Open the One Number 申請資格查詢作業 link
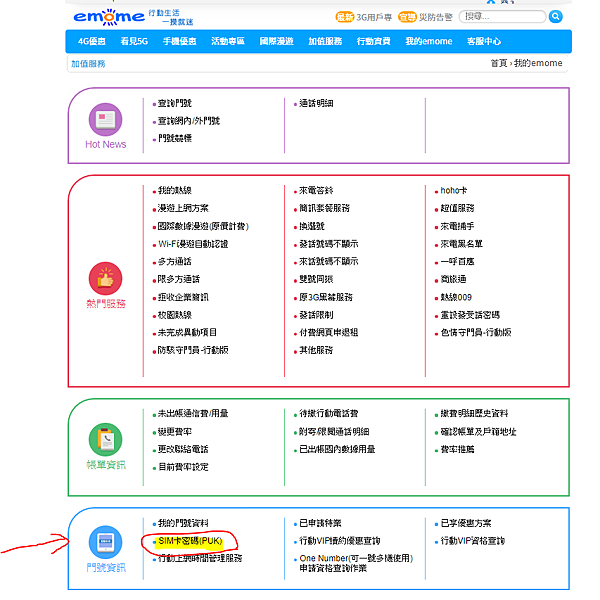The image size is (600, 600). (x=356, y=563)
